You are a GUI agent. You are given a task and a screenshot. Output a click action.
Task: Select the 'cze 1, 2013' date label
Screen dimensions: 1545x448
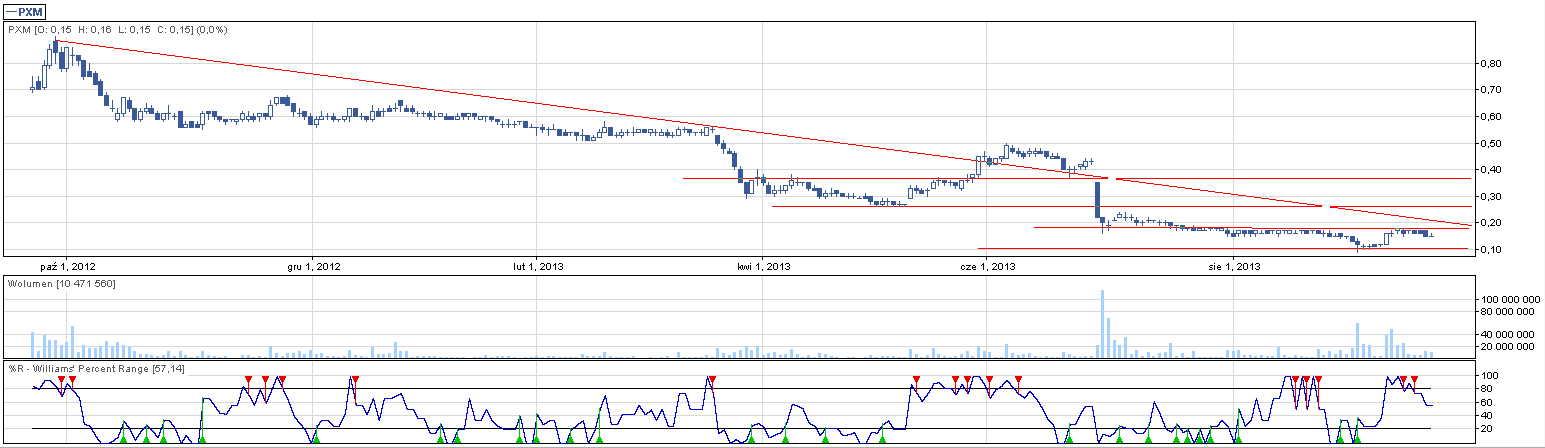987,267
